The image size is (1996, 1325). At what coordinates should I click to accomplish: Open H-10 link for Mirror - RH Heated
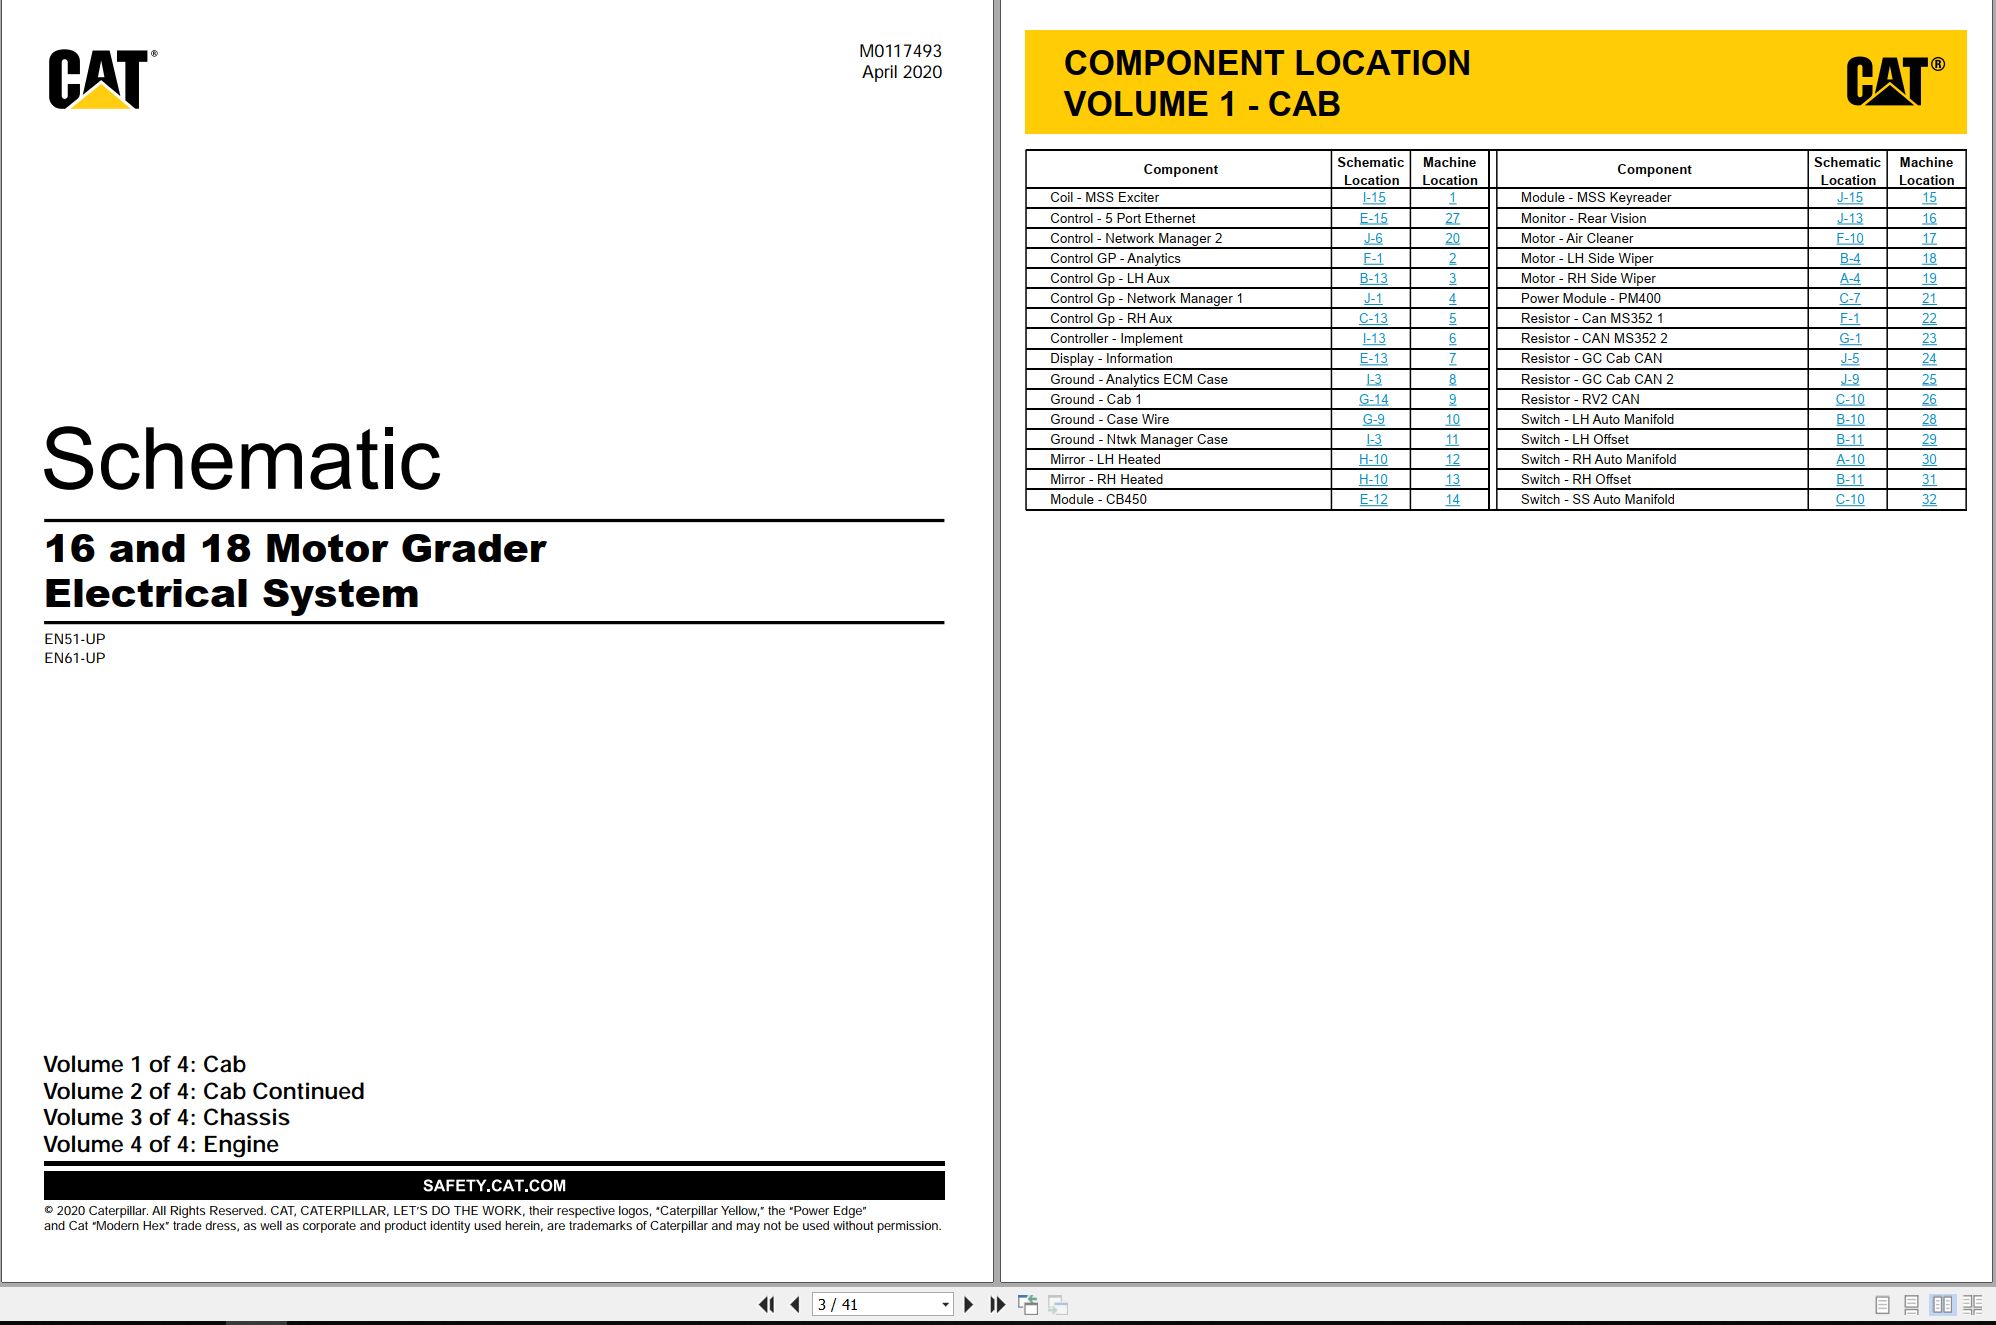click(x=1374, y=479)
